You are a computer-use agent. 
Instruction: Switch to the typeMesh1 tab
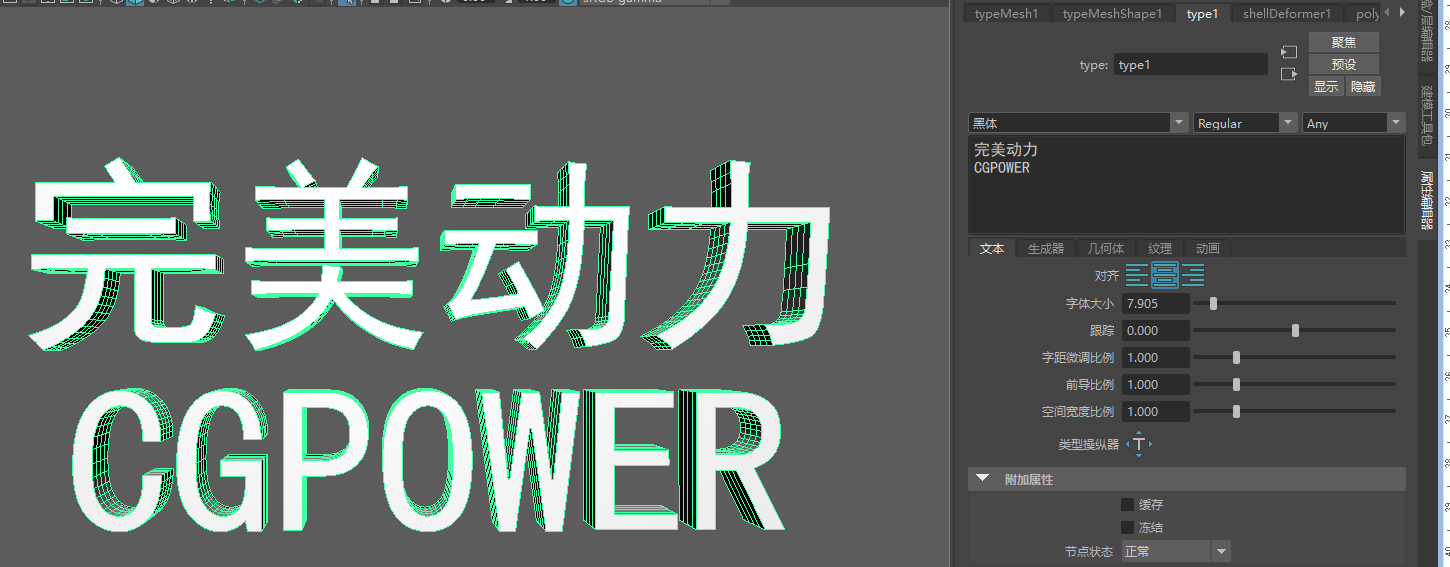pyautogui.click(x=1006, y=13)
